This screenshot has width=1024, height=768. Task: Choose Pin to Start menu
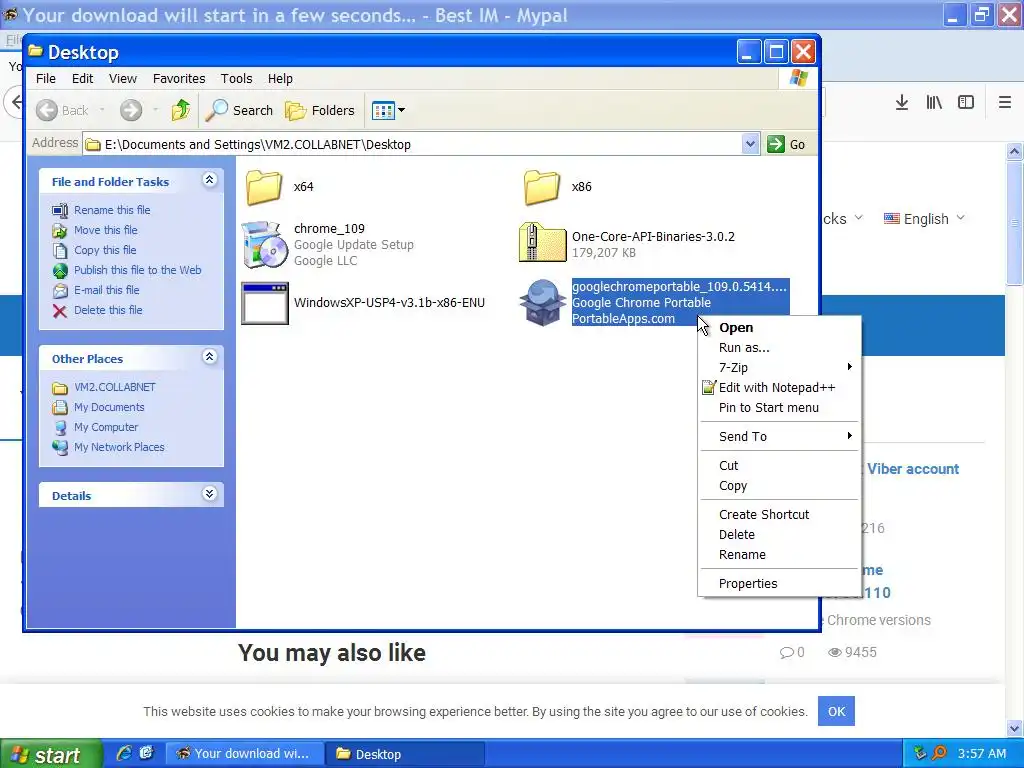click(780, 408)
